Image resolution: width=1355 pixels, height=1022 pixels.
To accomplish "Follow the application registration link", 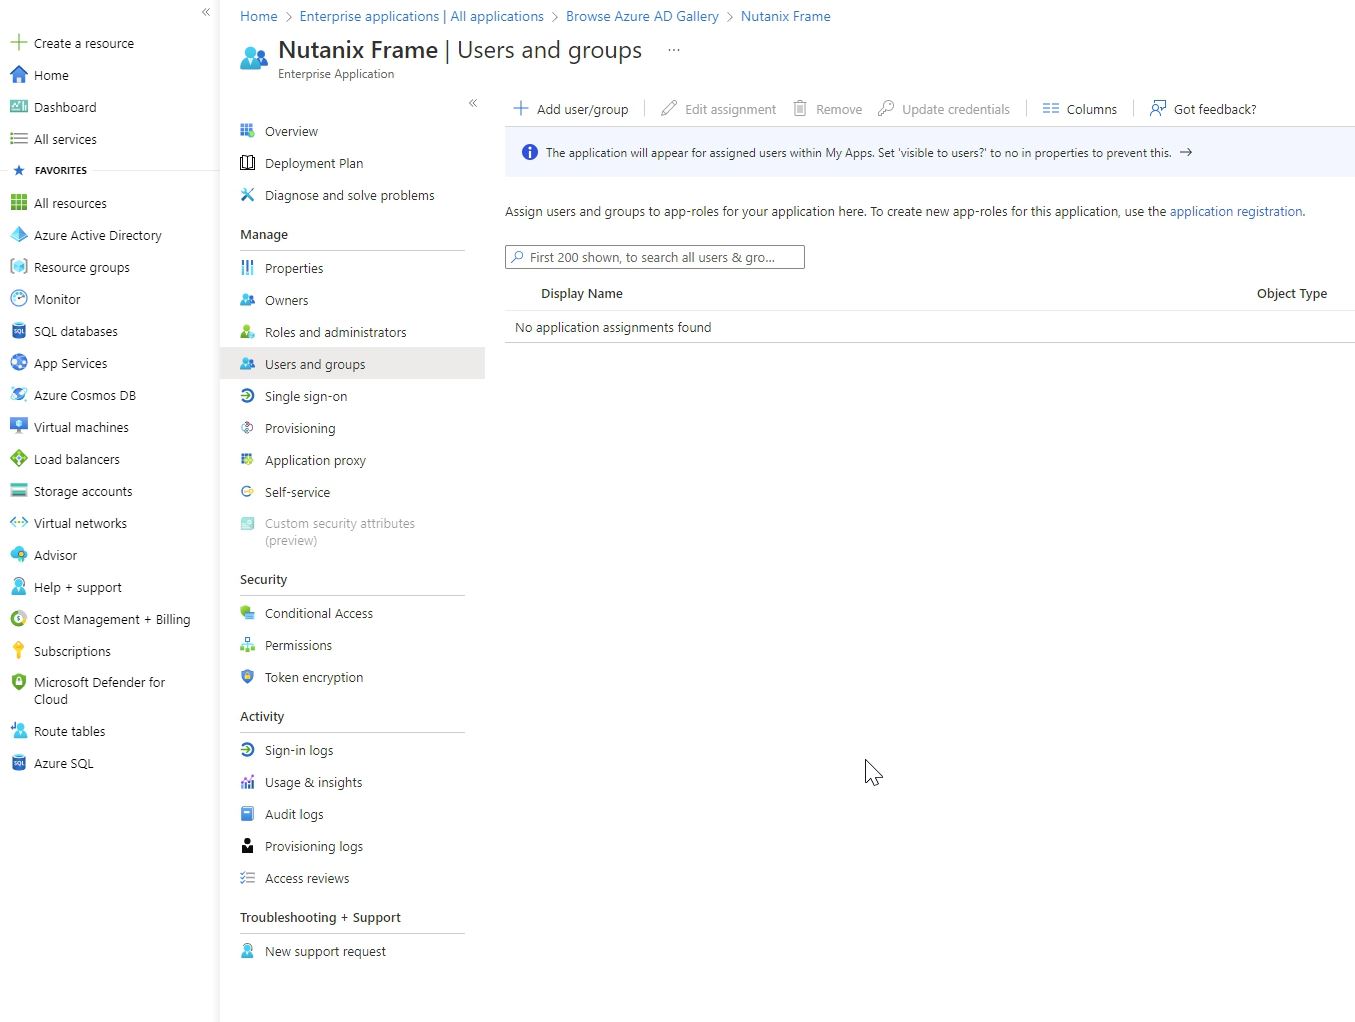I will point(1235,211).
